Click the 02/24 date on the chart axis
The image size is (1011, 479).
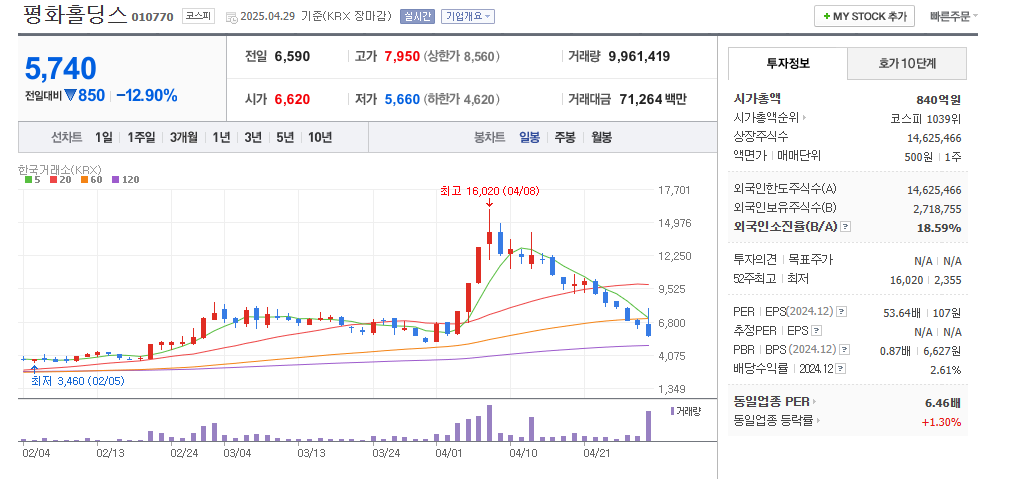tap(184, 453)
